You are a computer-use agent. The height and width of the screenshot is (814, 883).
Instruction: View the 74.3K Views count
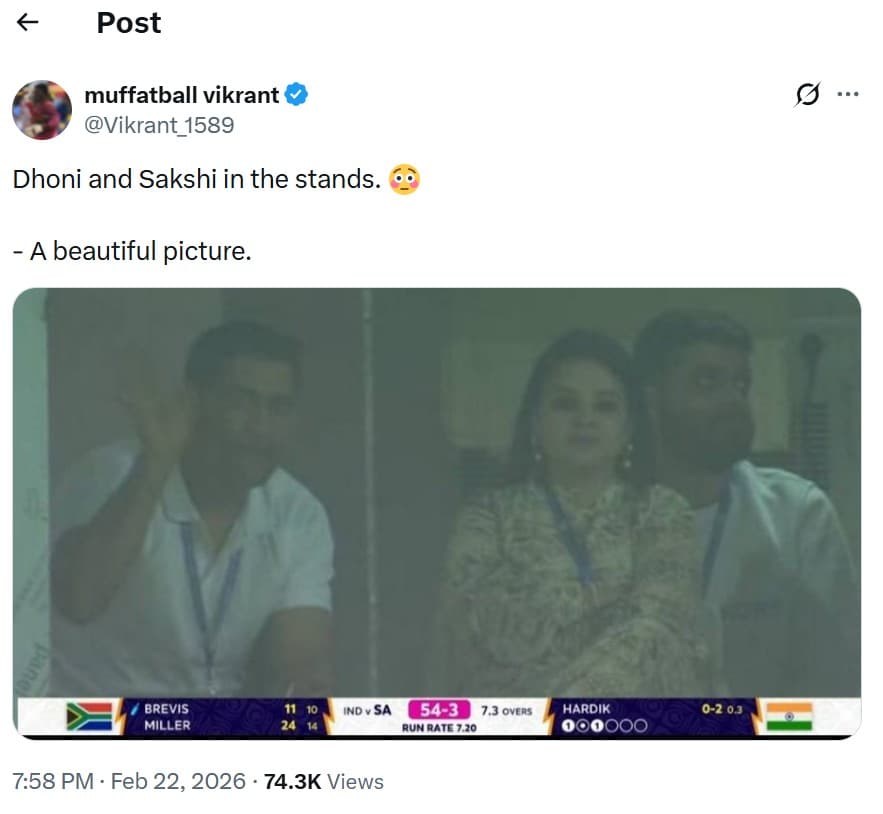pos(323,781)
